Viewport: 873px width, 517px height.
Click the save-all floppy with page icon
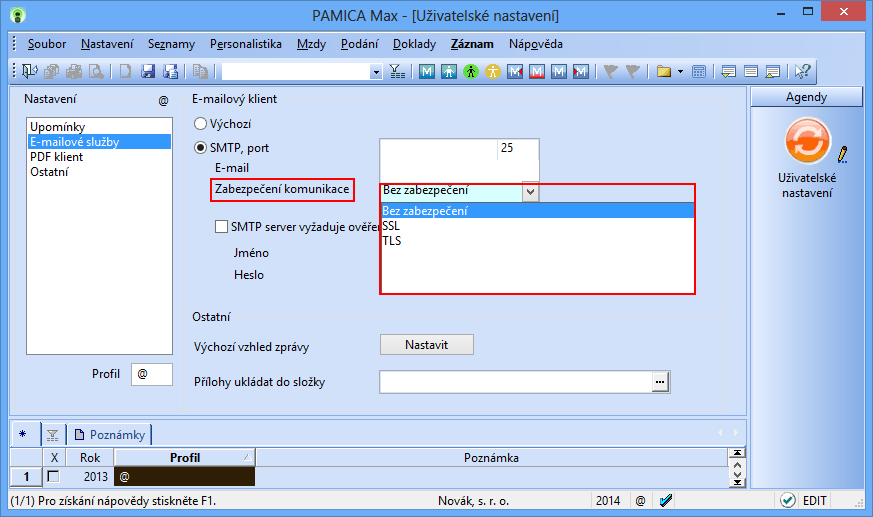(x=170, y=71)
